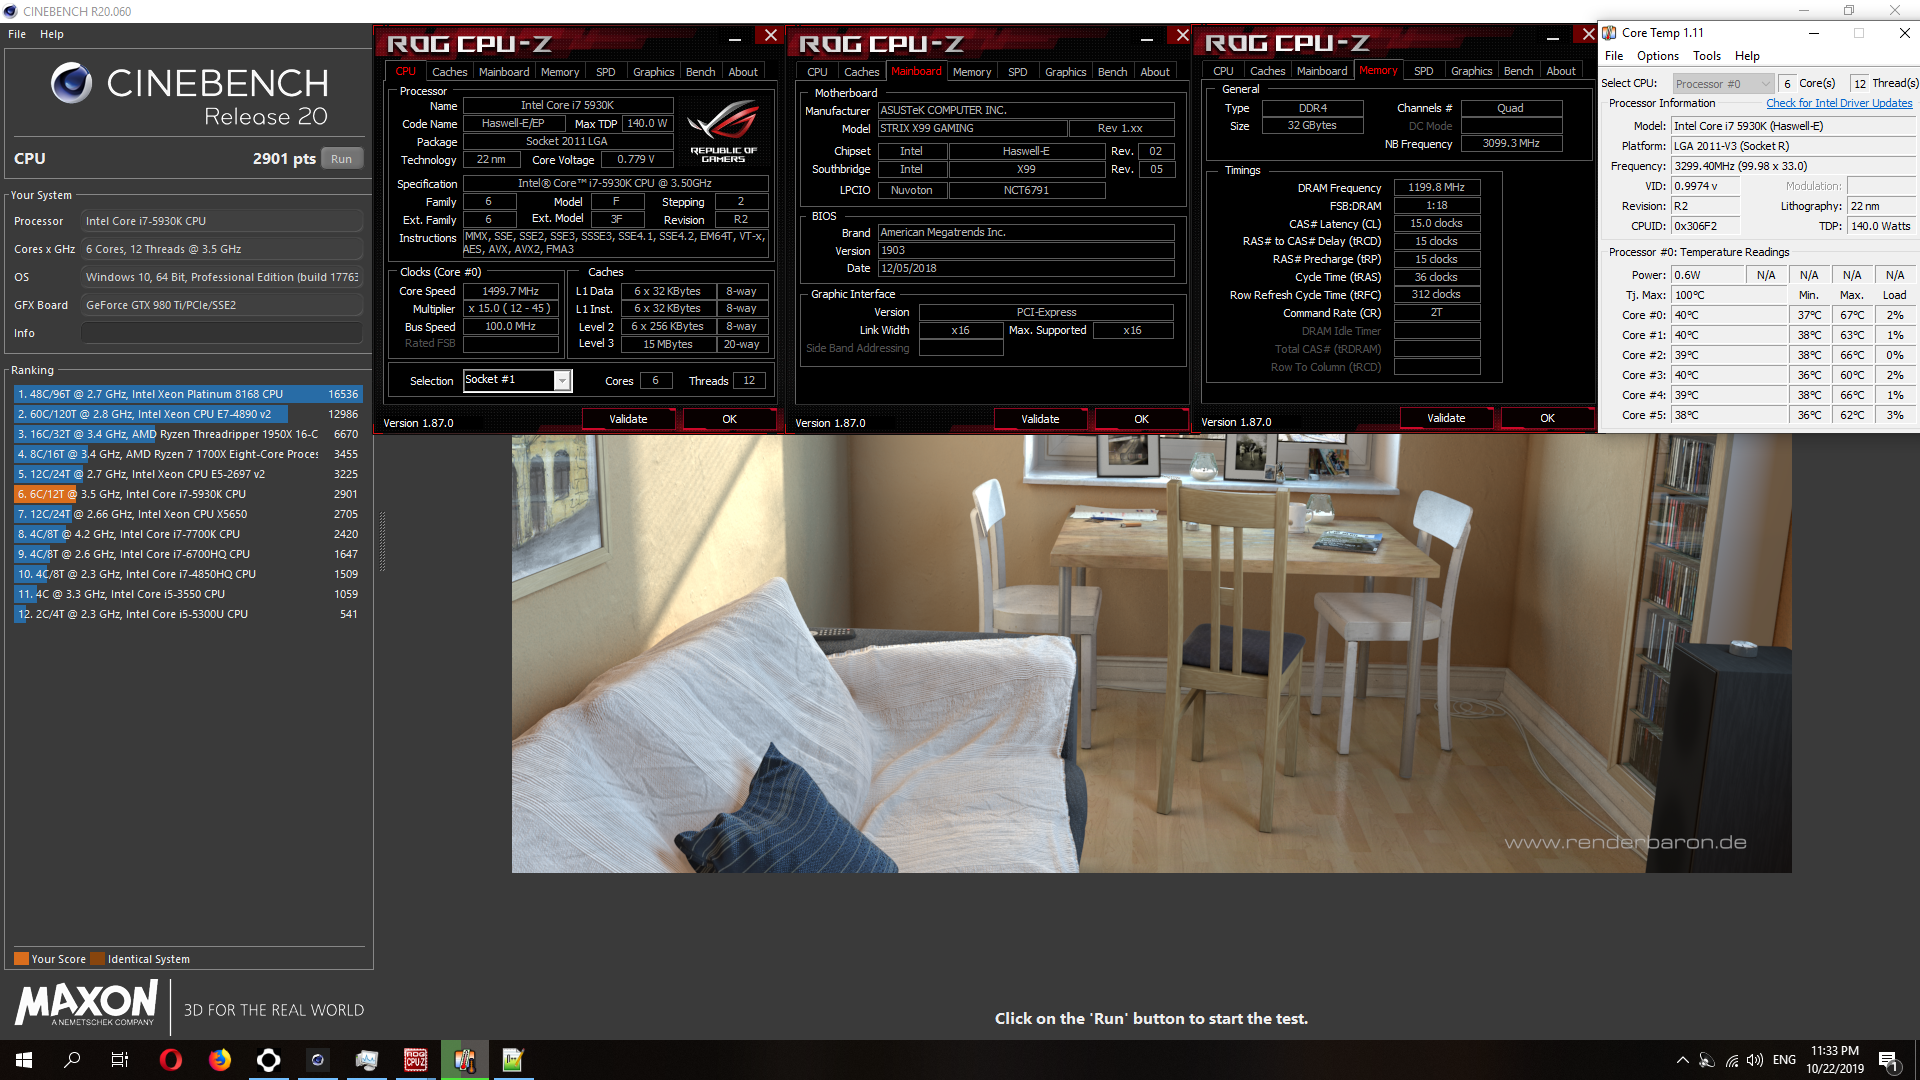Open the white ring-shaped taskbar app

tap(269, 1060)
